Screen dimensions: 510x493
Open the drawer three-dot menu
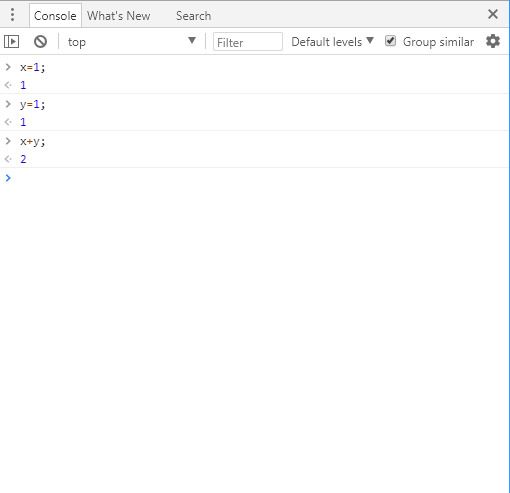[12, 15]
